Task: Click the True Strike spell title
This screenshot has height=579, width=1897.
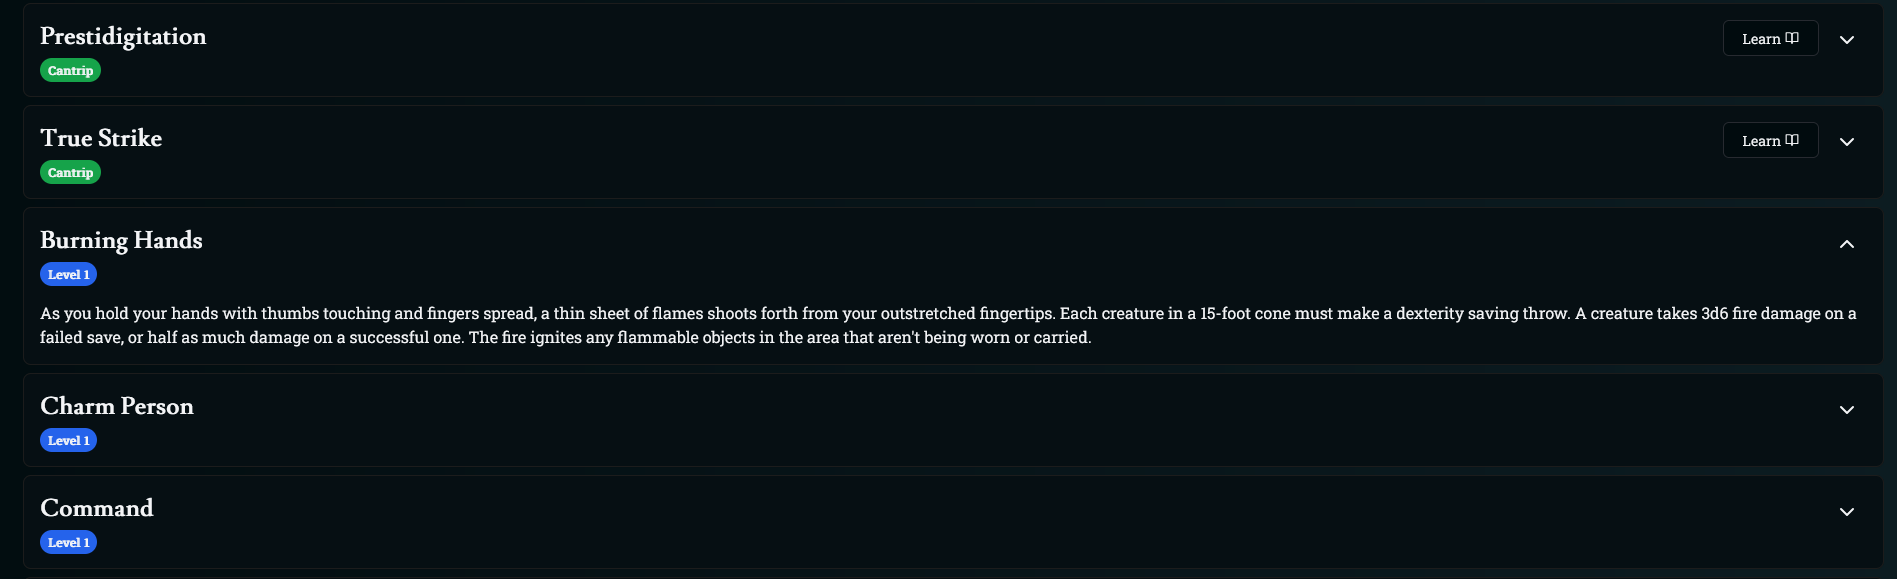Action: (x=101, y=139)
